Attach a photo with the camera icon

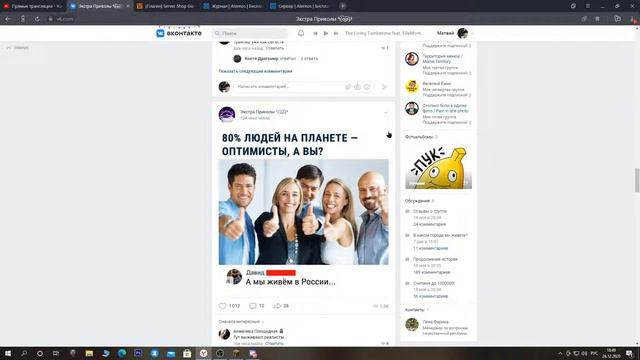pyautogui.click(x=357, y=87)
